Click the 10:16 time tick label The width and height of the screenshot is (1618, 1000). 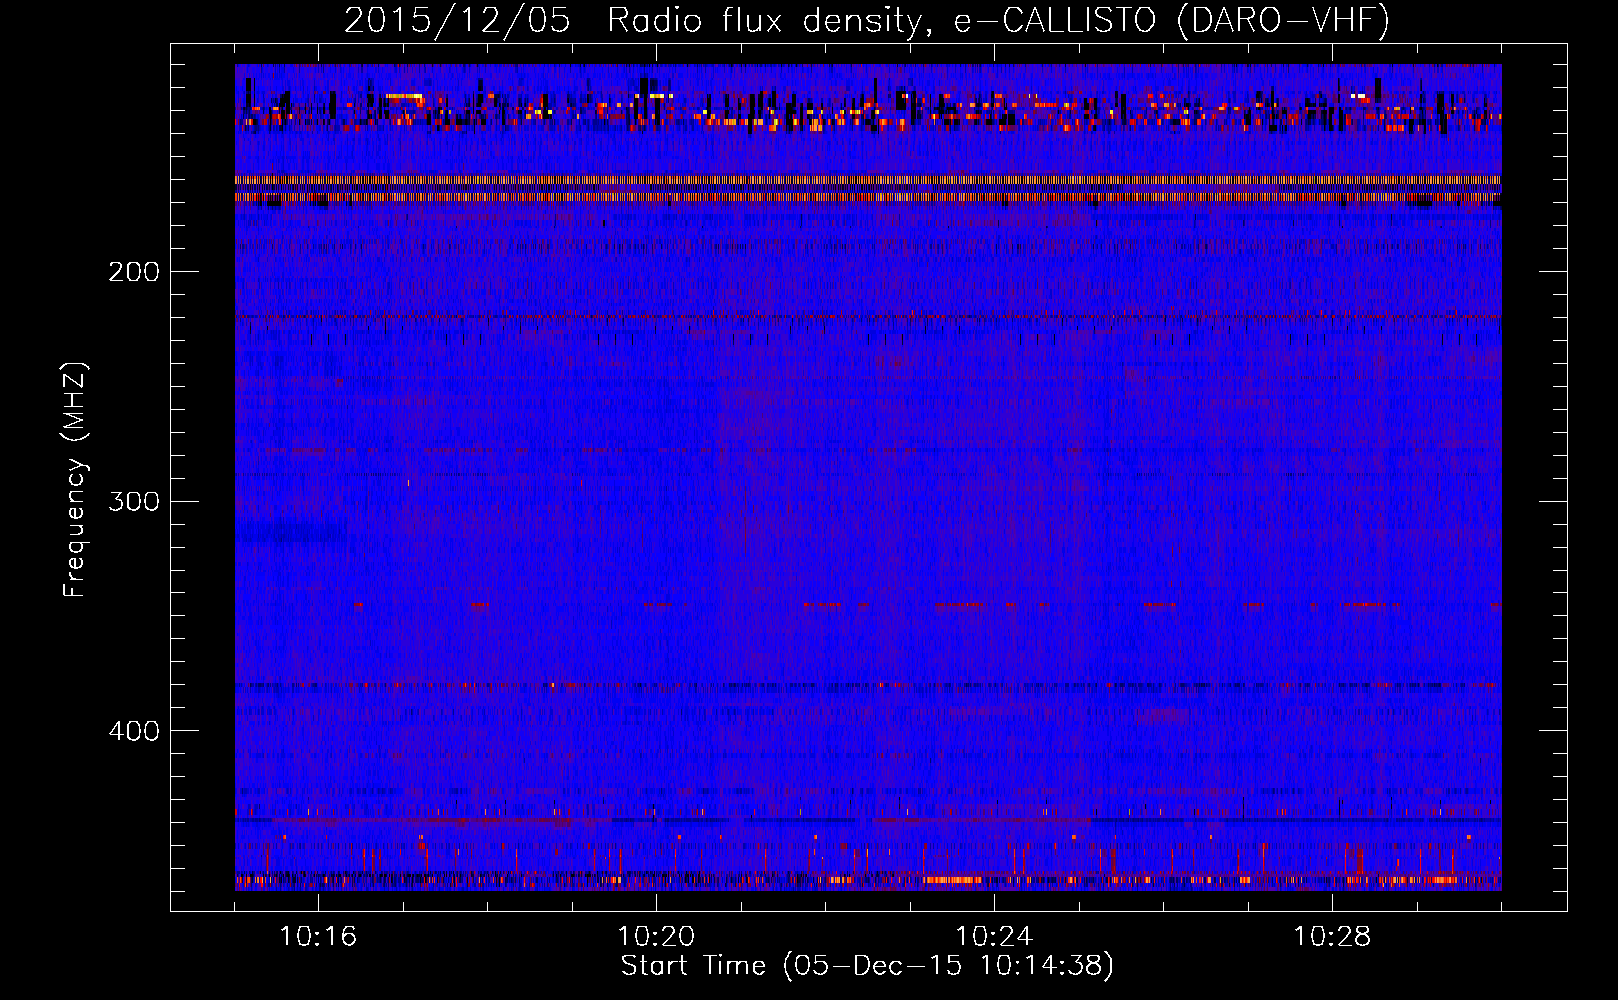(x=318, y=936)
